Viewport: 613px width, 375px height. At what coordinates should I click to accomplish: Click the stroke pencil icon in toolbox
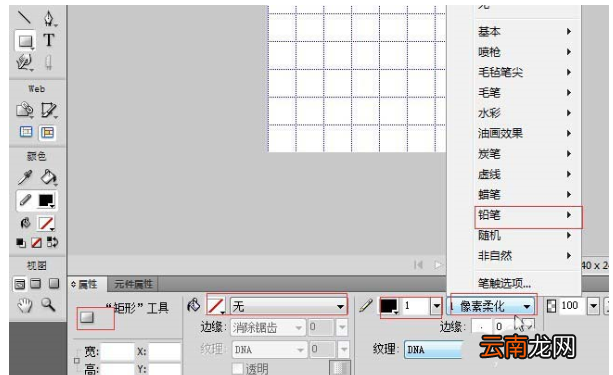click(25, 200)
